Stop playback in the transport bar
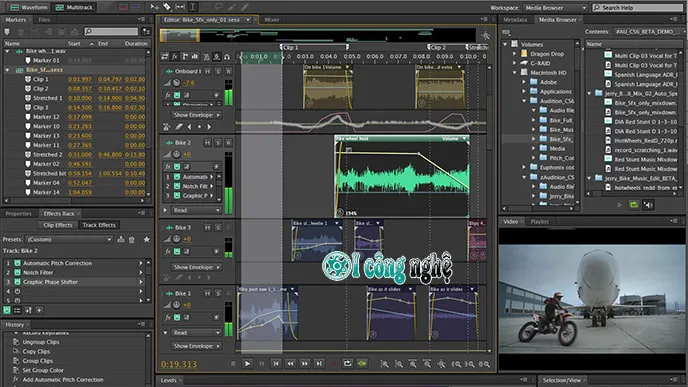This screenshot has width=688, height=387. pyautogui.click(x=233, y=364)
